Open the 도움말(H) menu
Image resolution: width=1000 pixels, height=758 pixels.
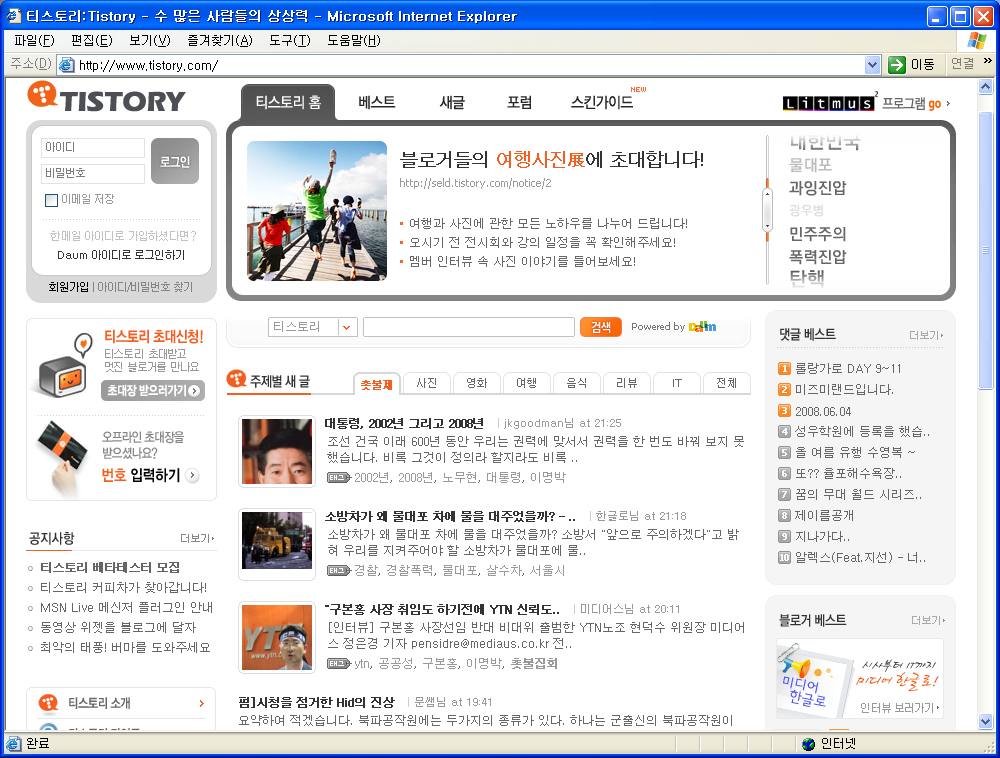tap(354, 40)
